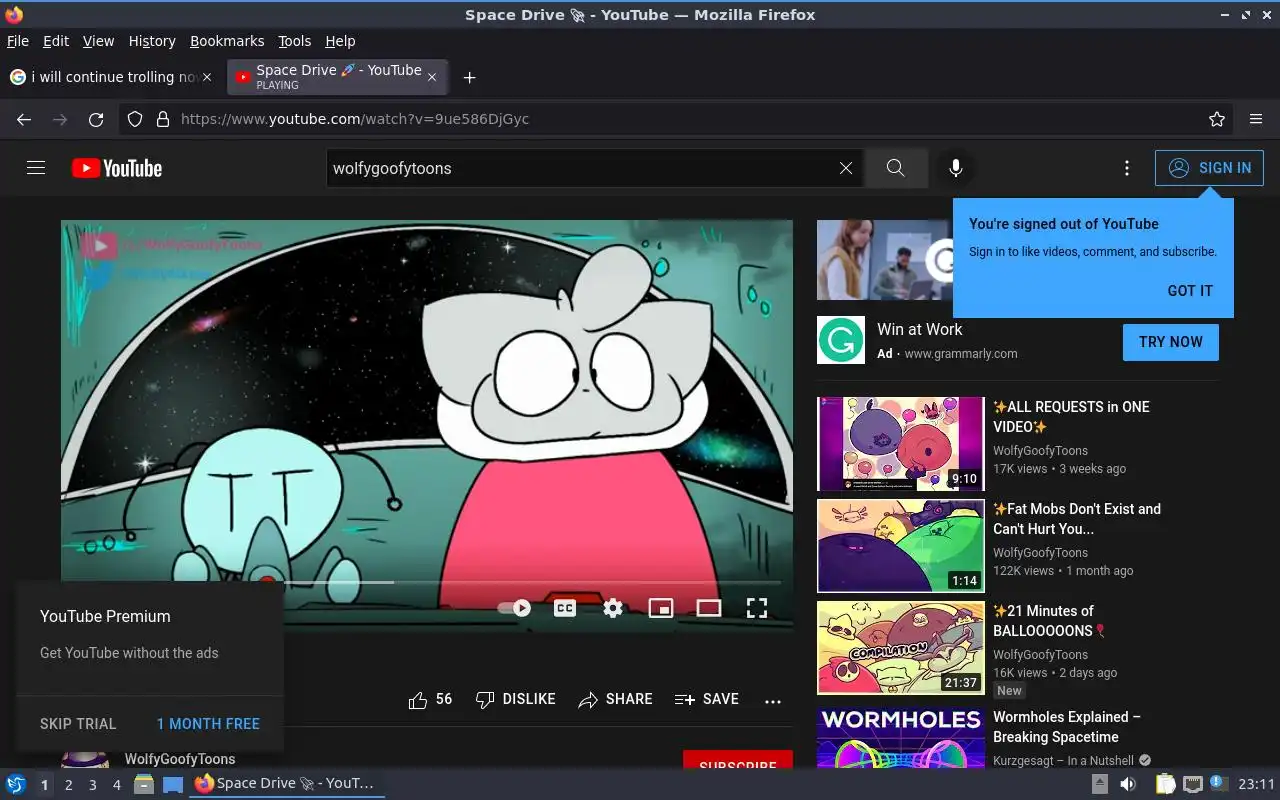Screen dimensions: 1280x800
Task: Open the file manager taskbar icon
Action: click(x=144, y=784)
